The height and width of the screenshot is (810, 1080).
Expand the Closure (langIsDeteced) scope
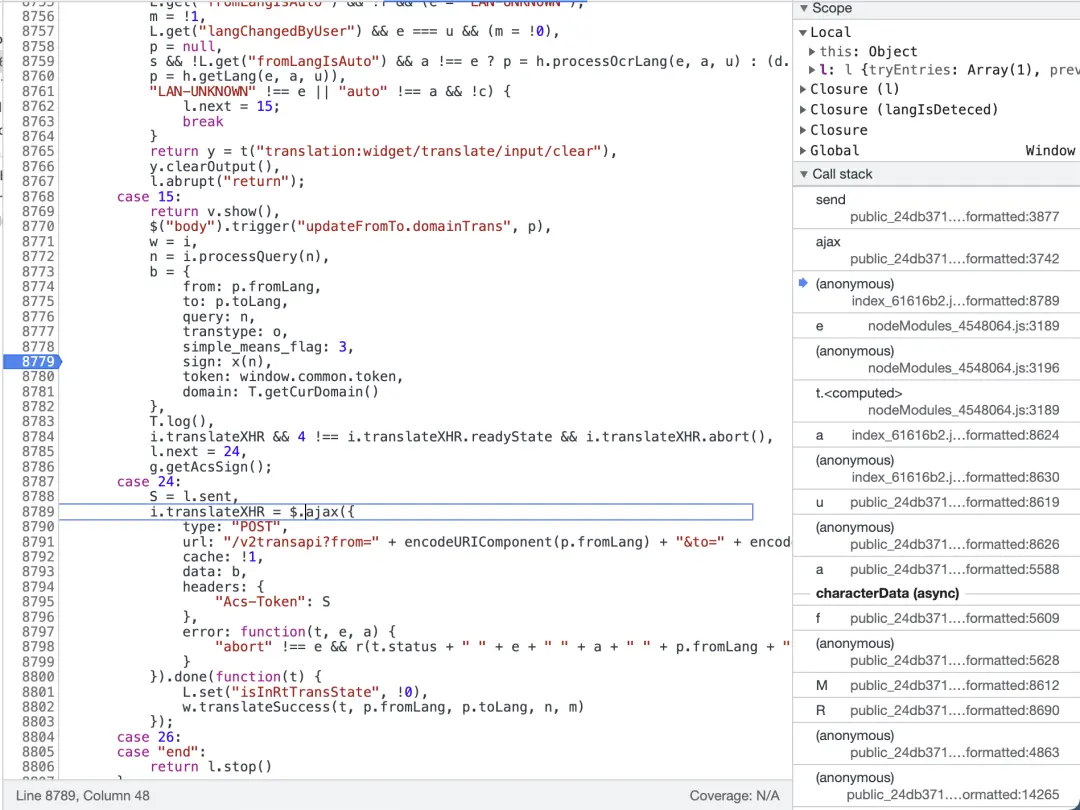click(x=803, y=109)
